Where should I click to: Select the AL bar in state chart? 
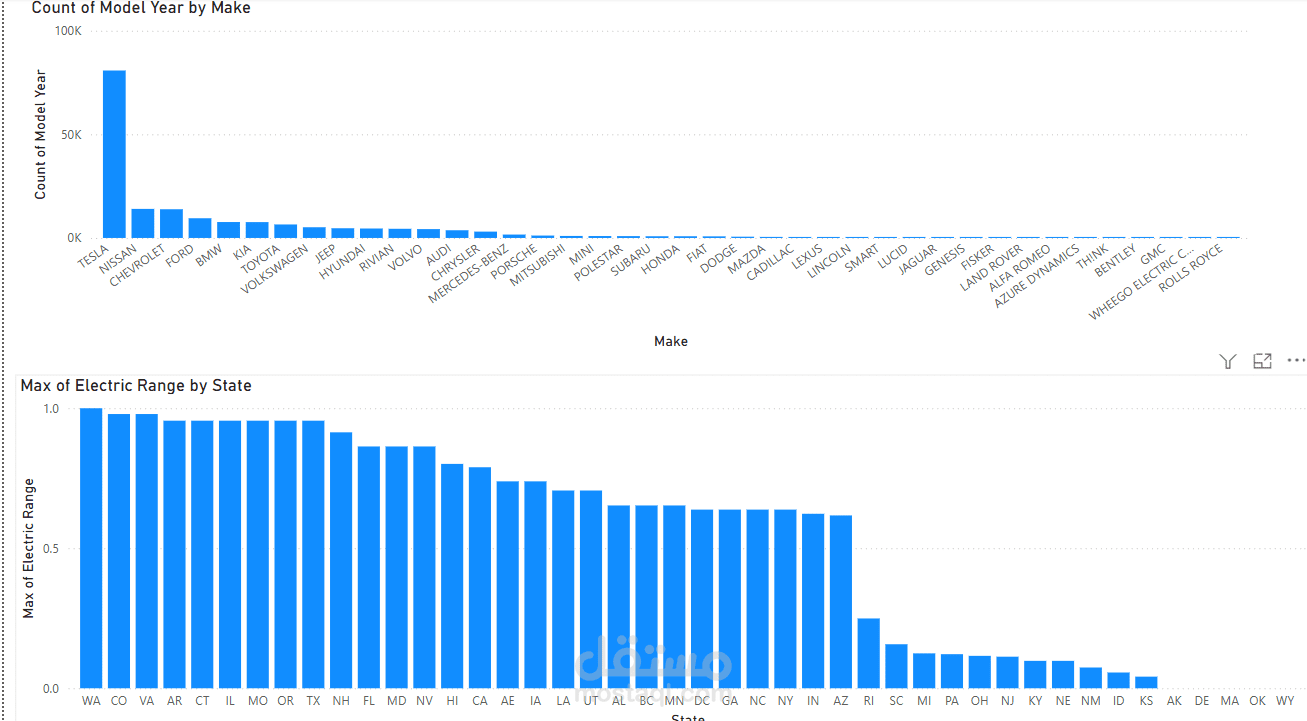coord(619,597)
